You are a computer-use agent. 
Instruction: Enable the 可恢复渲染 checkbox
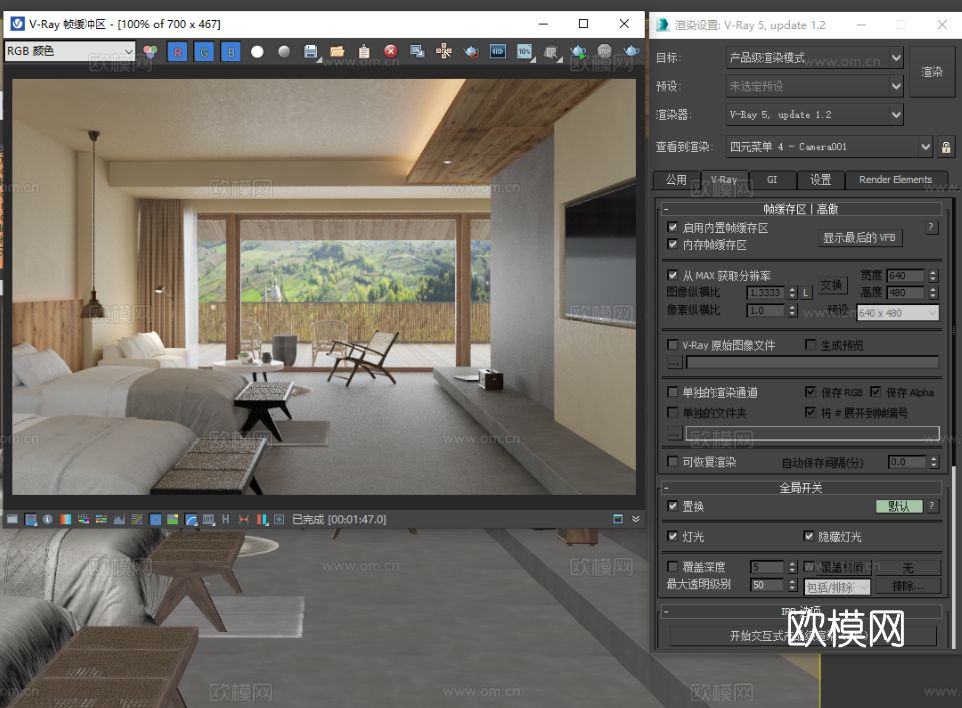click(674, 461)
